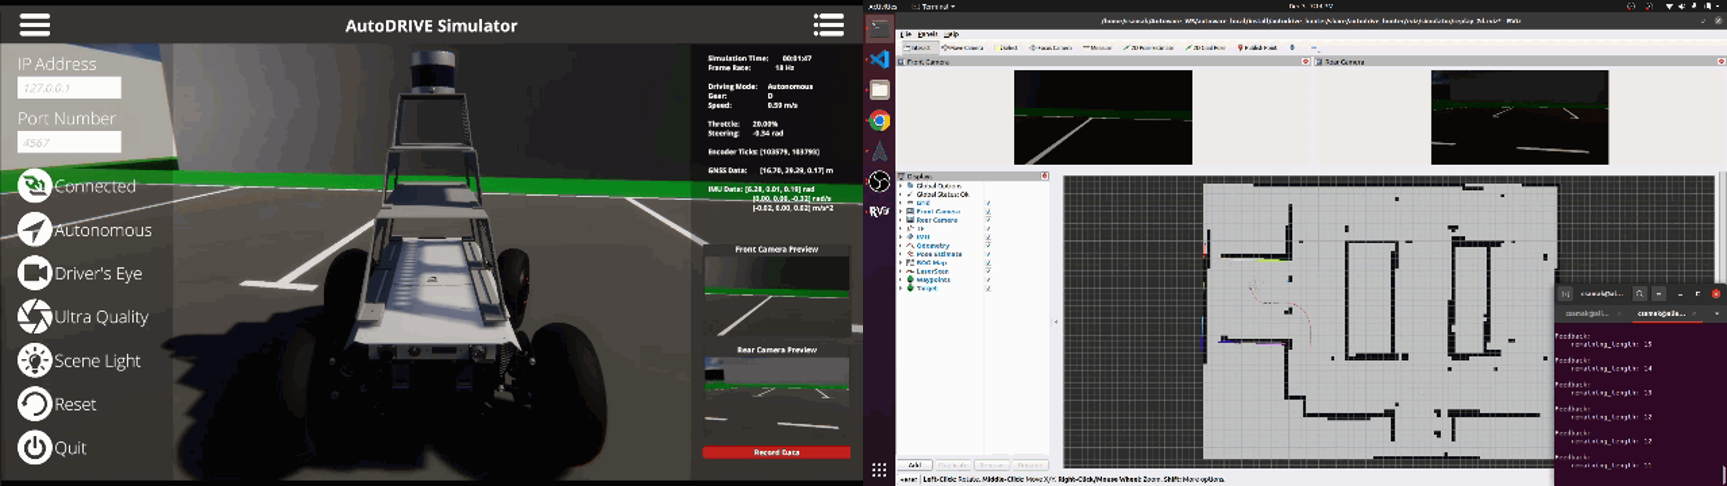Open the hamburger menu in AutoDRIVE Simulator
Viewport: 1727px width, 486px height.
pyautogui.click(x=34, y=25)
